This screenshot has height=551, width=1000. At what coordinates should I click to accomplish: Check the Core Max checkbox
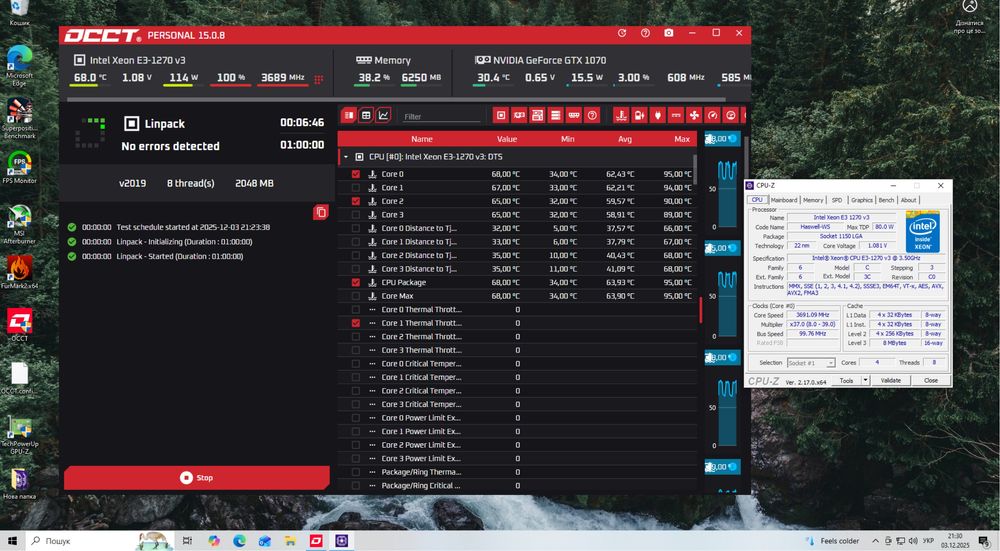pyautogui.click(x=356, y=296)
